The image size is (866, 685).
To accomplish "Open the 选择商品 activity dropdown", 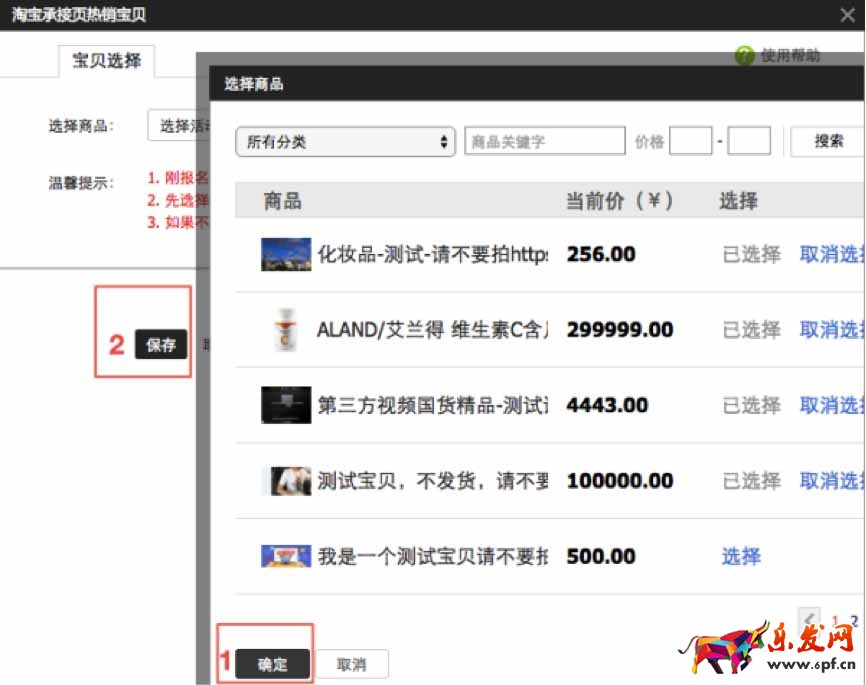I will coord(177,126).
